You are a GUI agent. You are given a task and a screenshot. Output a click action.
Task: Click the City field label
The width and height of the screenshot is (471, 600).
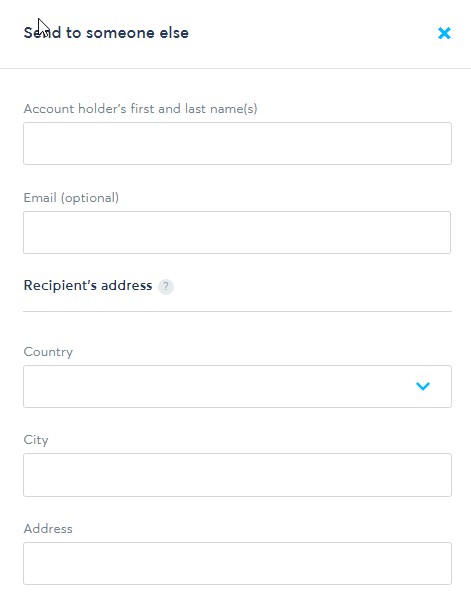[36, 440]
